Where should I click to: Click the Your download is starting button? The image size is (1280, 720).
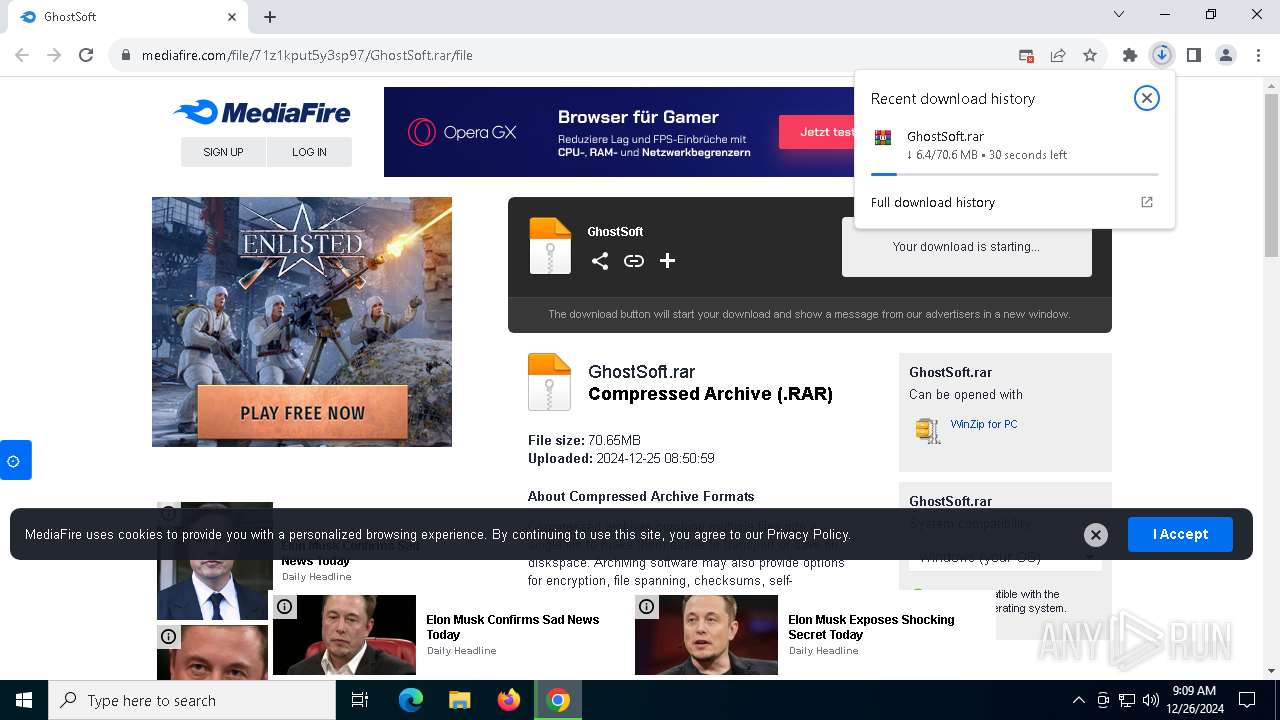pyautogui.click(x=966, y=246)
